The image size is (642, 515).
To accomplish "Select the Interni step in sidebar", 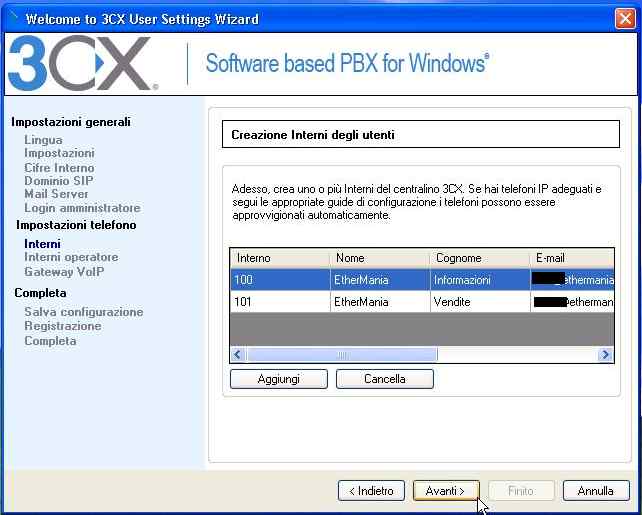I will tap(43, 244).
